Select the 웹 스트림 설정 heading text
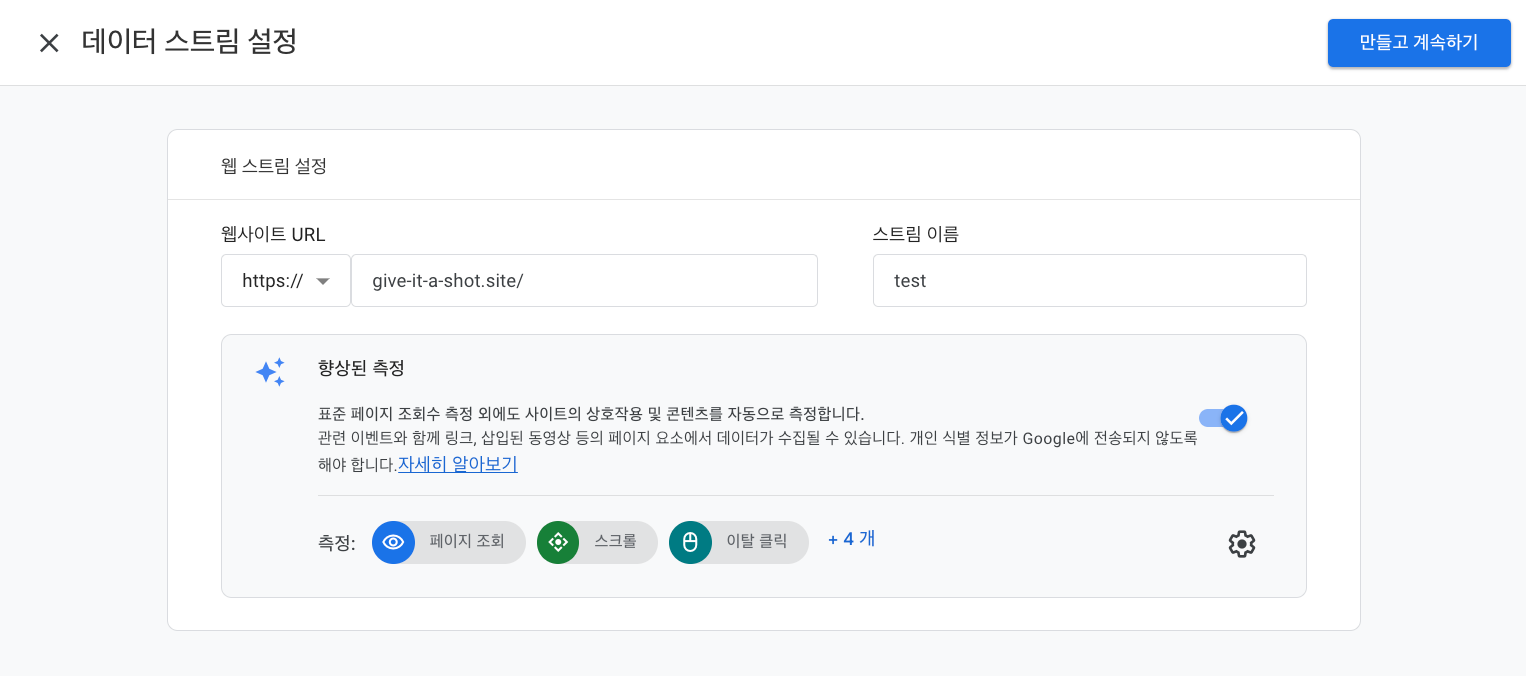Image resolution: width=1526 pixels, height=676 pixels. tap(274, 166)
